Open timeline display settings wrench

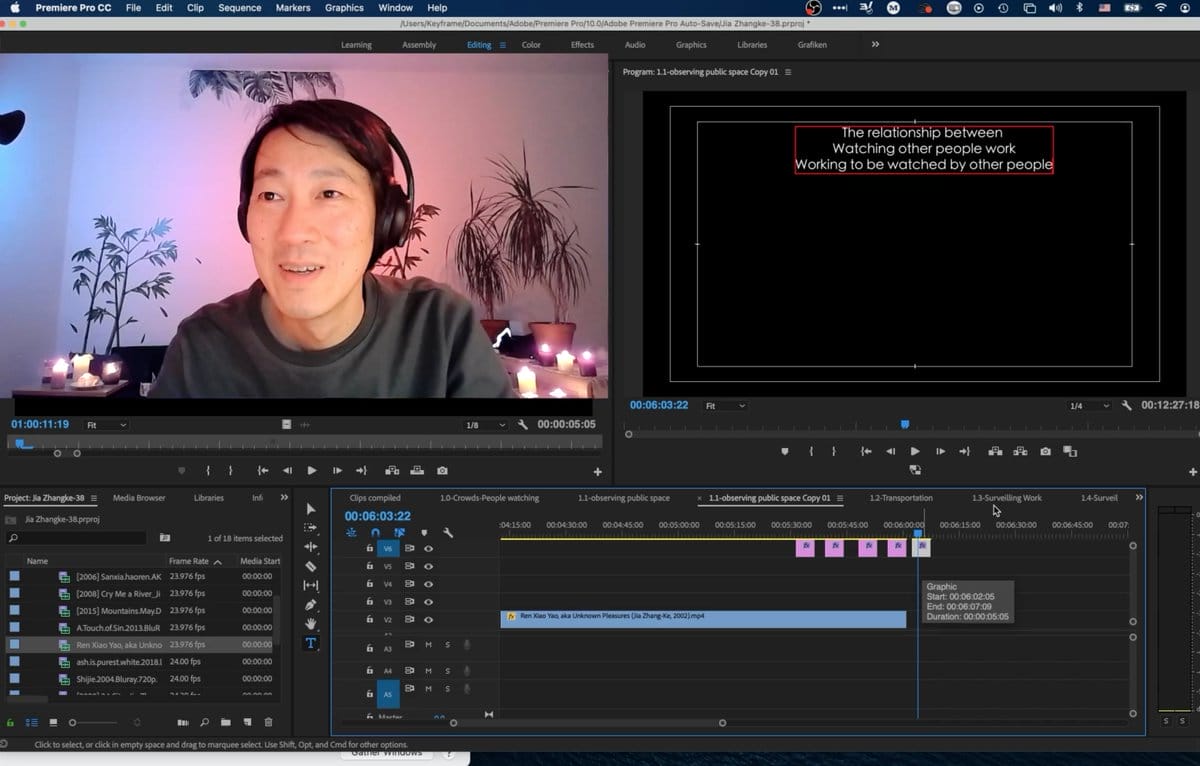click(448, 533)
